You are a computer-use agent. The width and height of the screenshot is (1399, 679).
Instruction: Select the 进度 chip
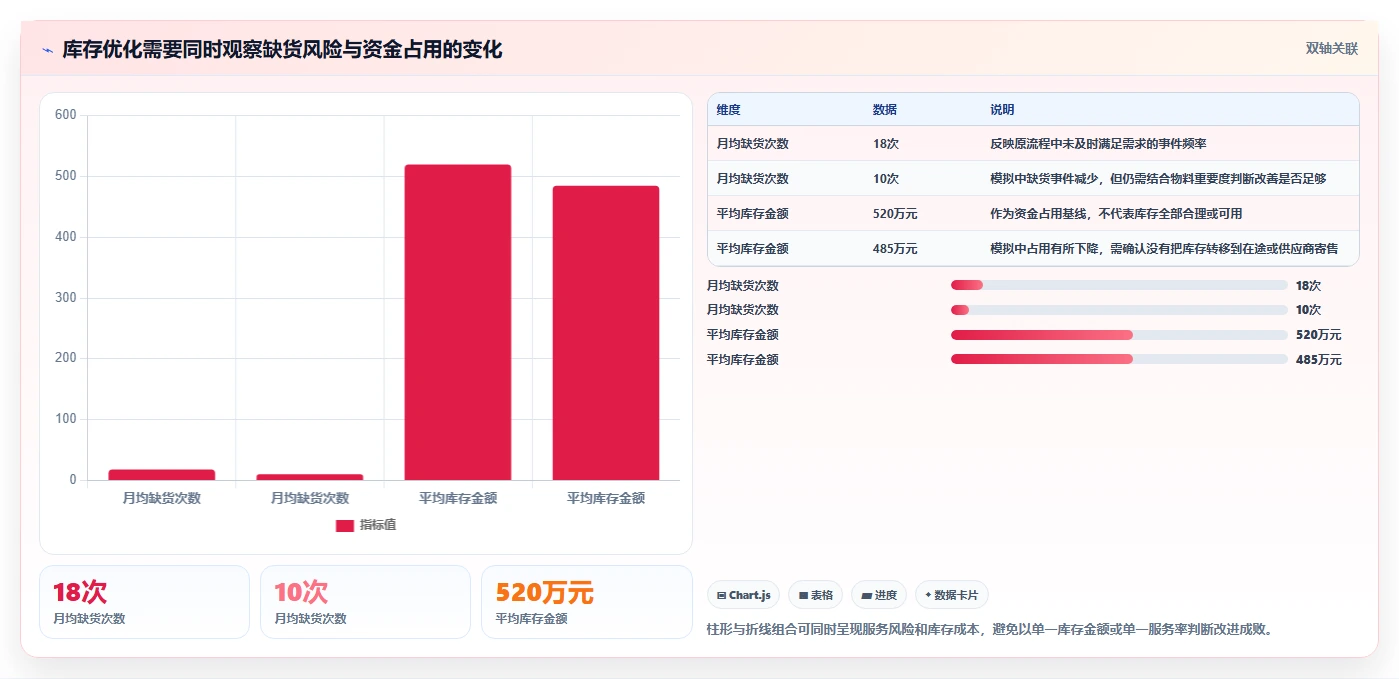[x=879, y=595]
